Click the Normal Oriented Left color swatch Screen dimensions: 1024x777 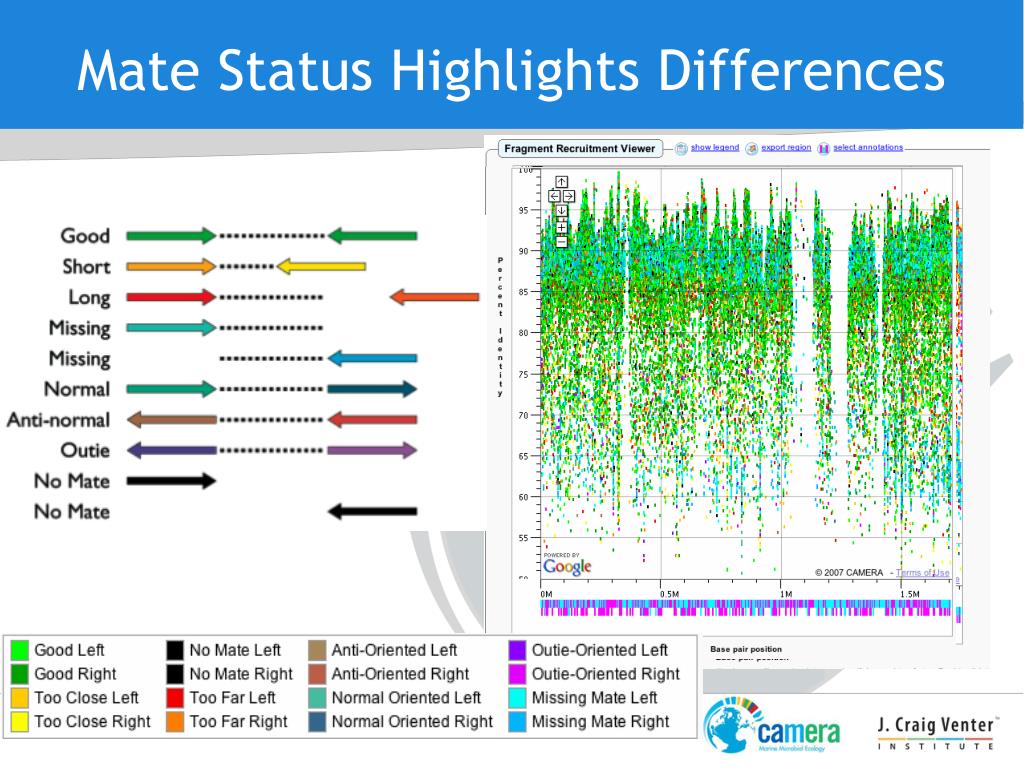[x=317, y=698]
